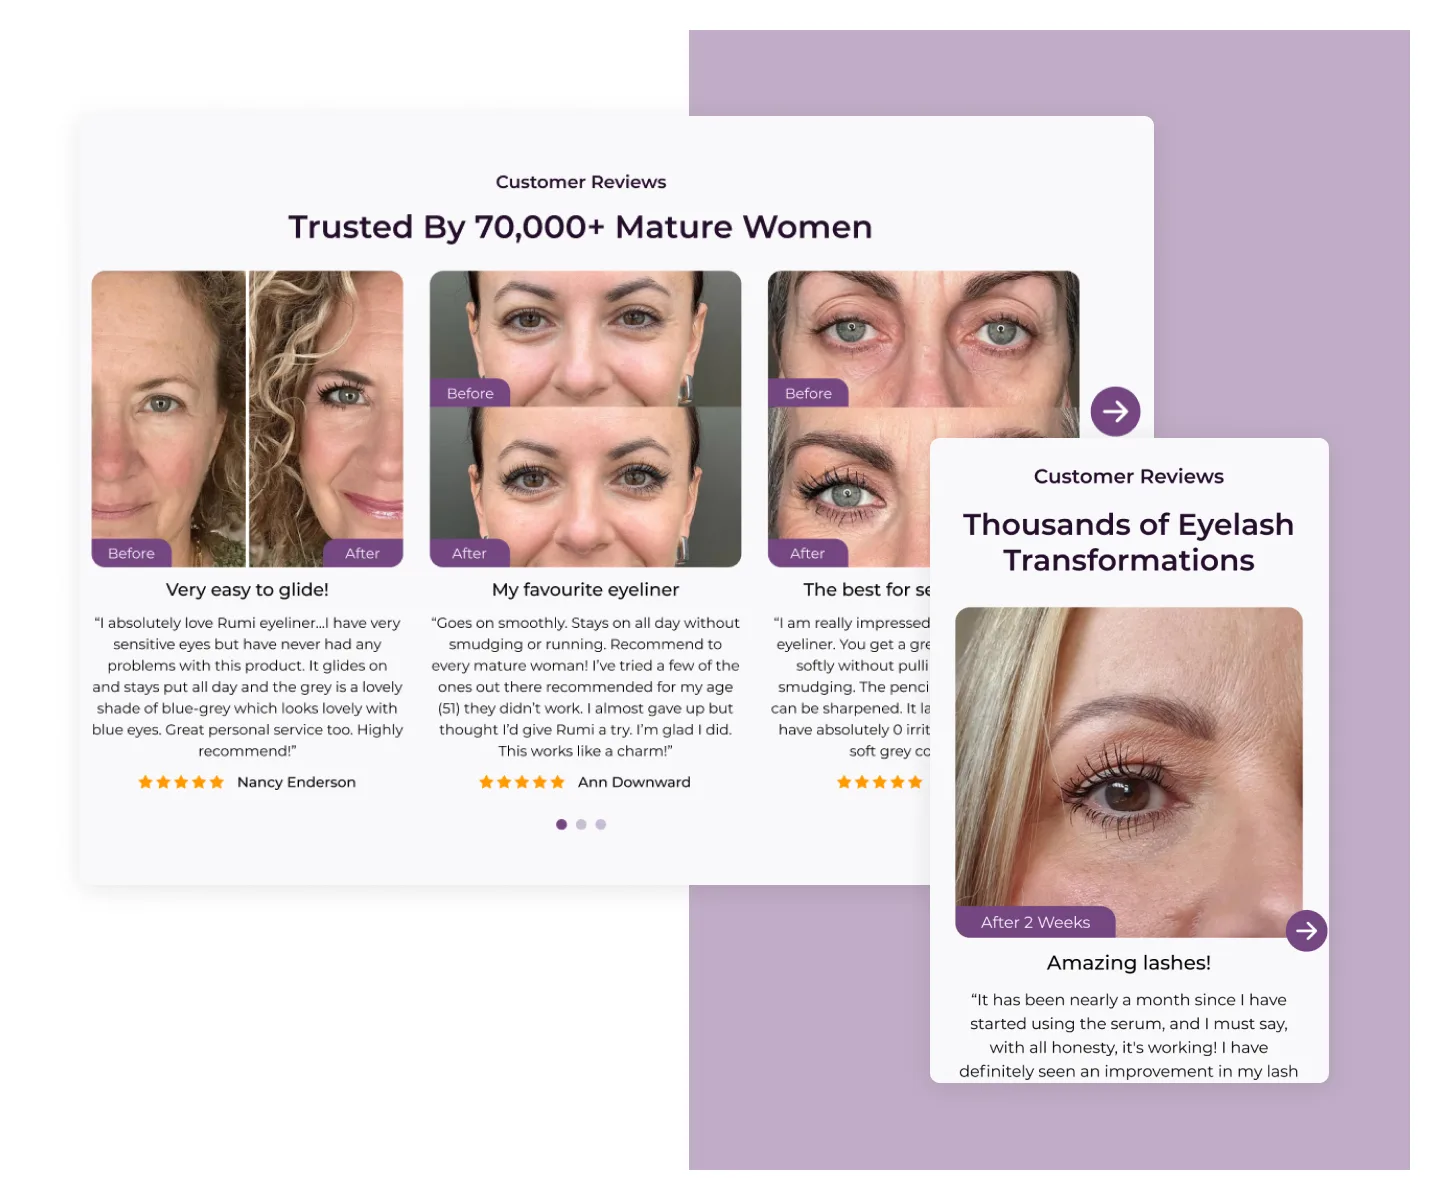This screenshot has width=1440, height=1200.
Task: Click the star rating under the third review
Action: tap(879, 782)
